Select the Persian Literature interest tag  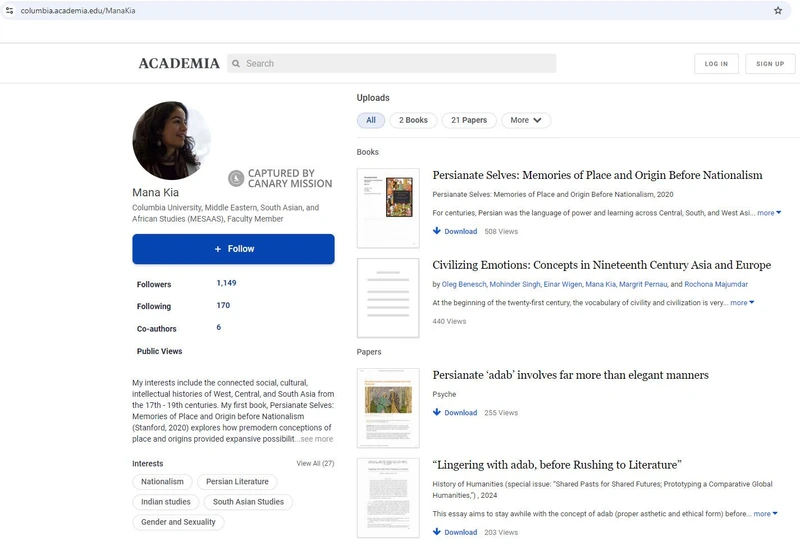click(237, 482)
